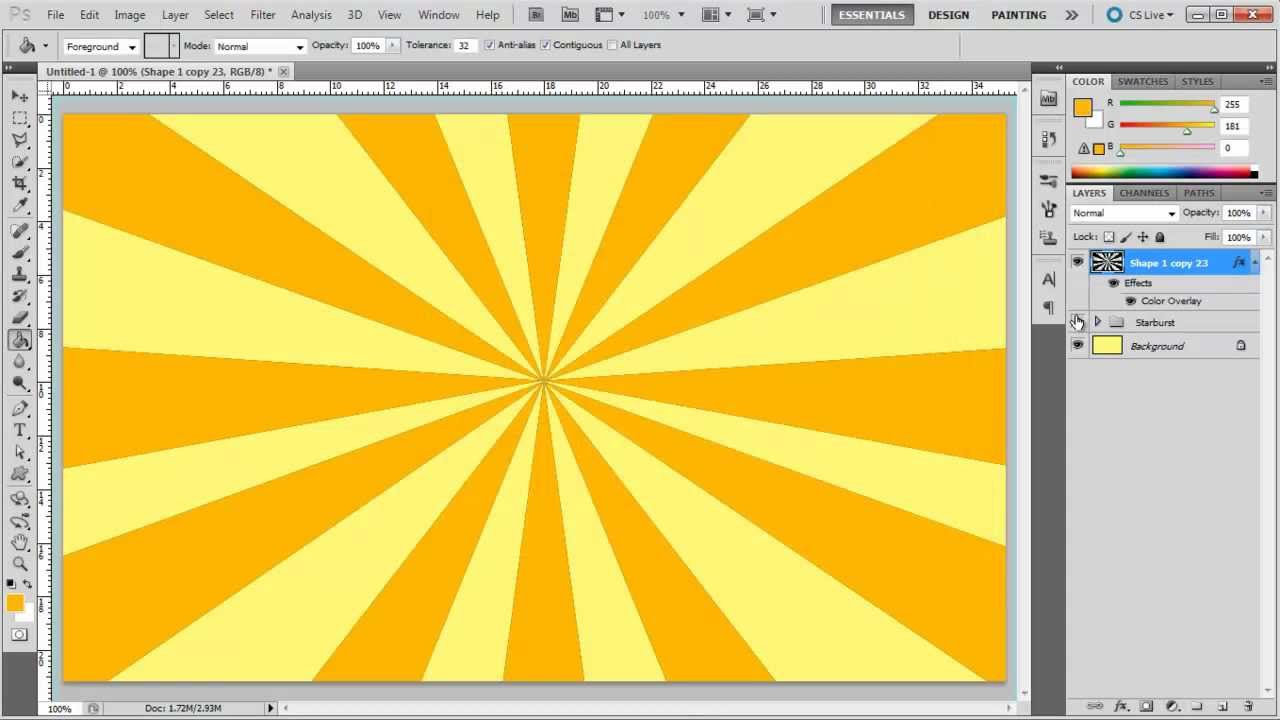Expand the Starburst layer group
Image resolution: width=1280 pixels, height=720 pixels.
(1097, 322)
